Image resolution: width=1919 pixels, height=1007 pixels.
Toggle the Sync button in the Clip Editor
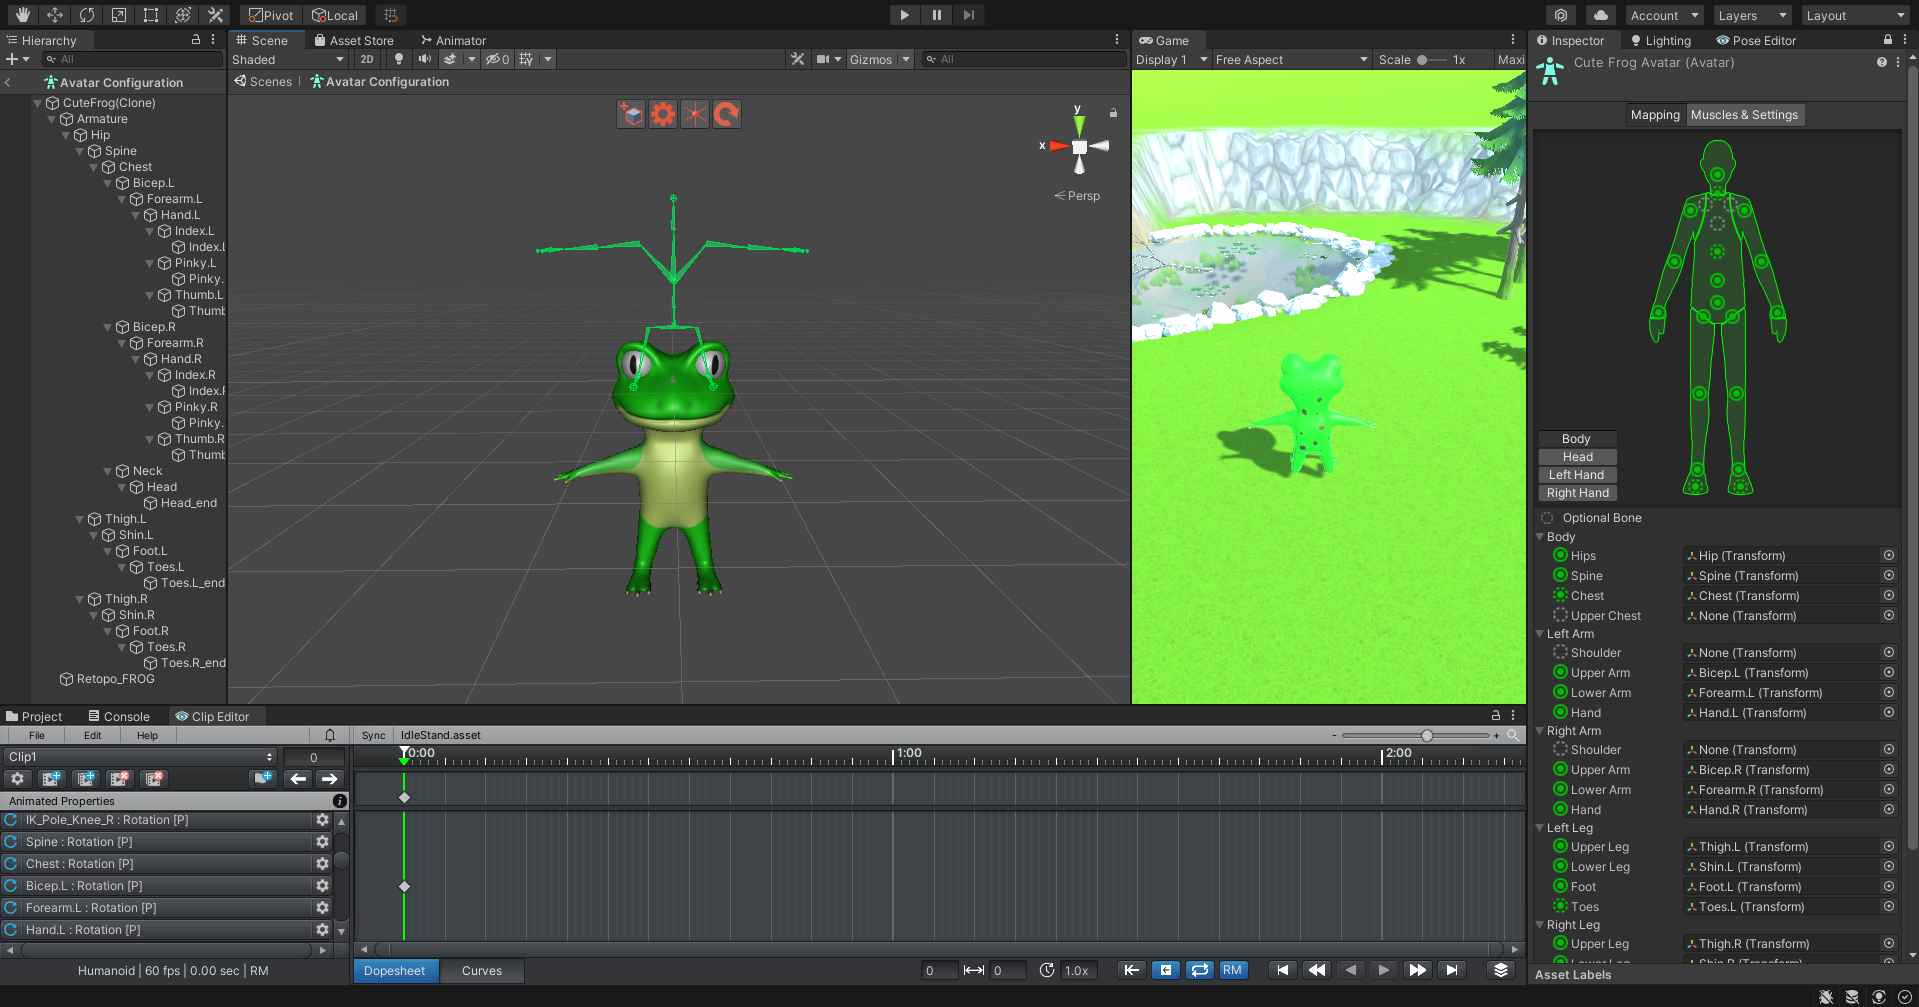(x=374, y=735)
